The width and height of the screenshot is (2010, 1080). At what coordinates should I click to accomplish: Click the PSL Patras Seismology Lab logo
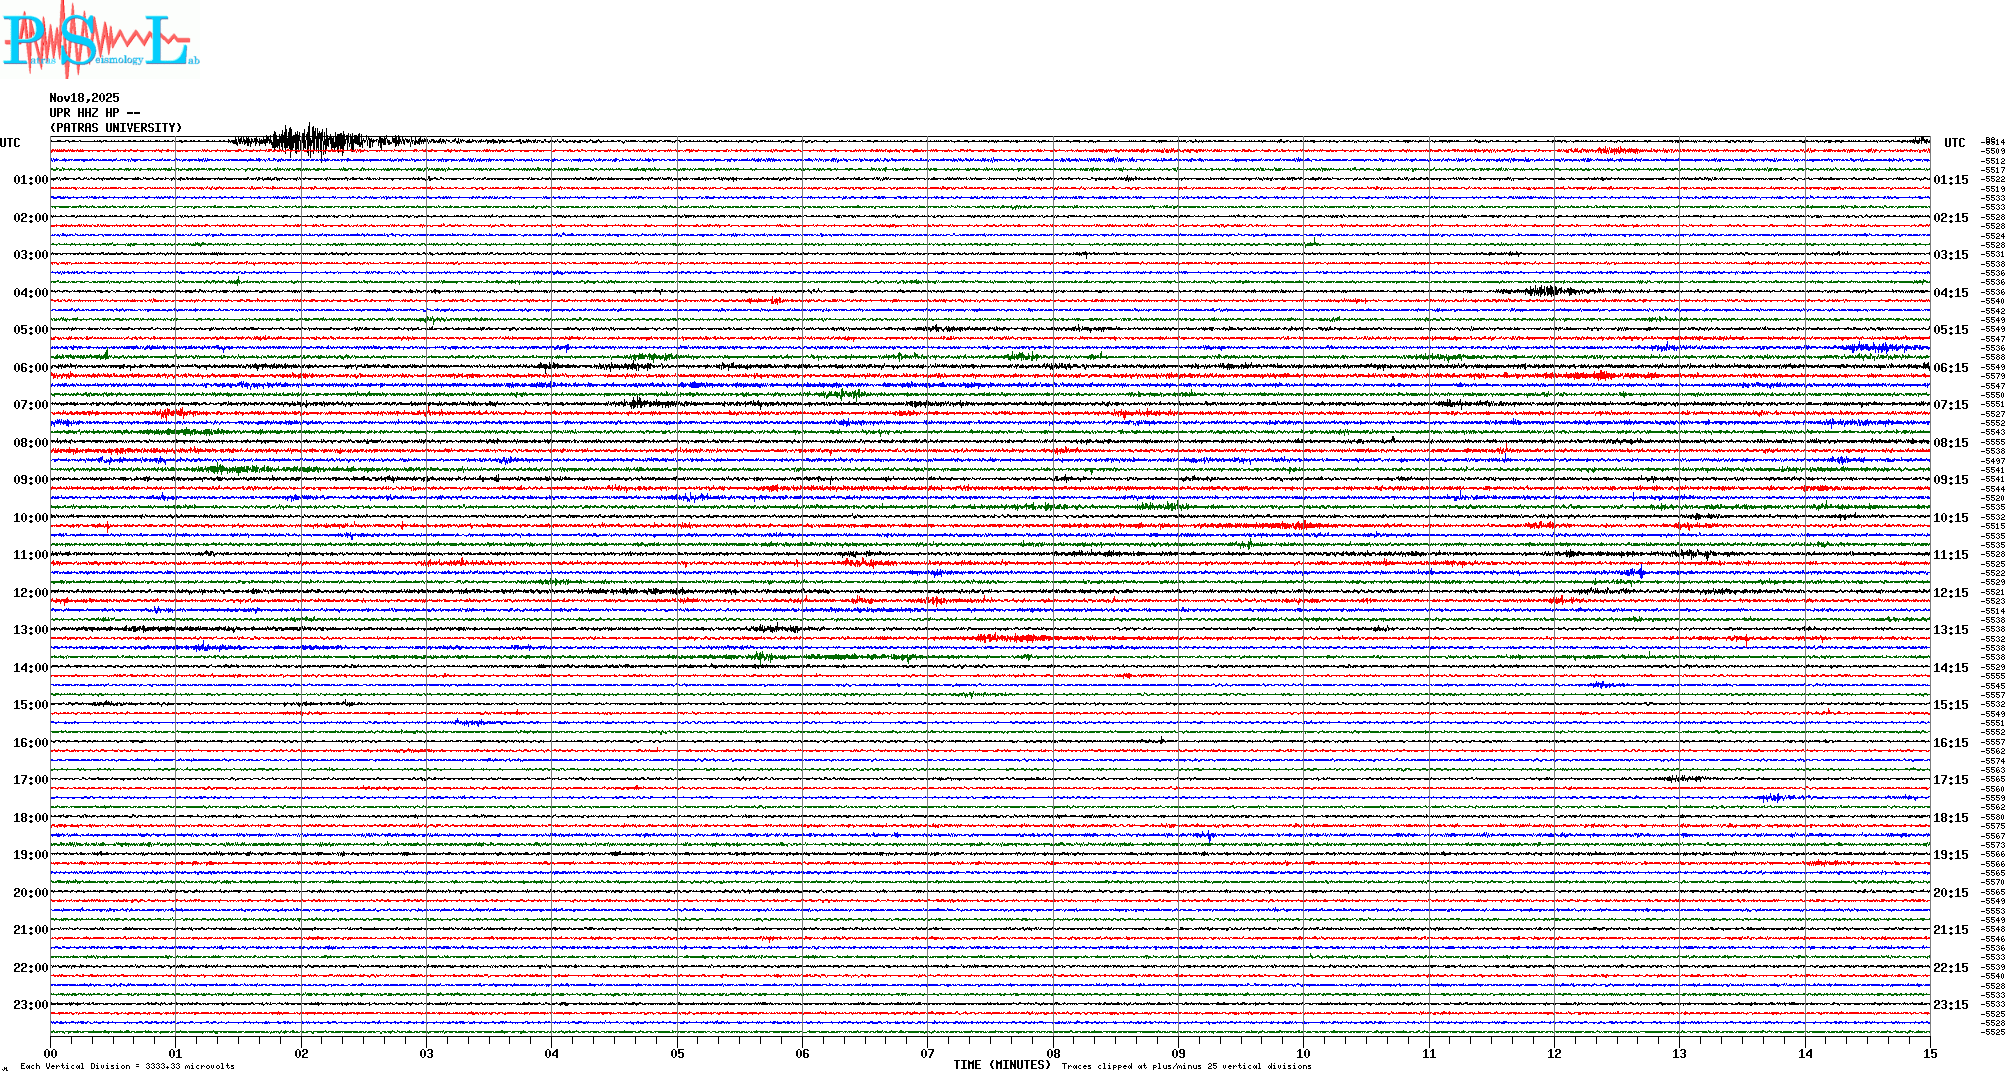pyautogui.click(x=98, y=40)
